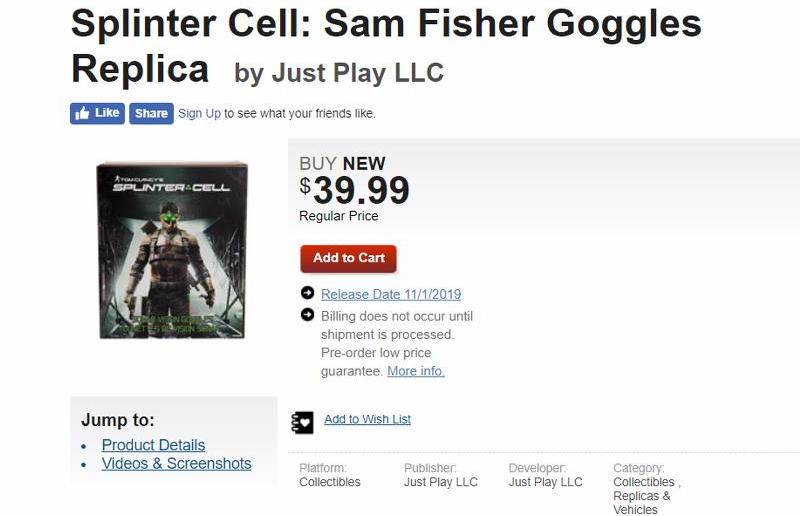800x516 pixels.
Task: Open the Facebook Sign Up link
Action: point(199,113)
